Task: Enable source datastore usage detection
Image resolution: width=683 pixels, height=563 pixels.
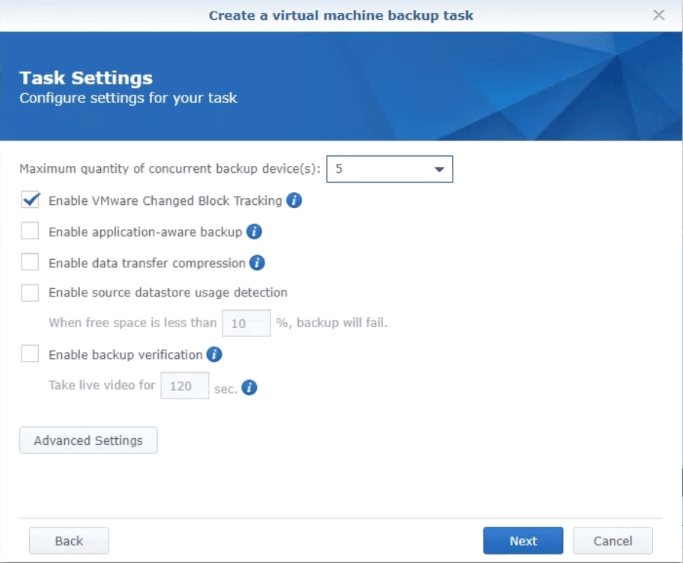Action: (30, 293)
